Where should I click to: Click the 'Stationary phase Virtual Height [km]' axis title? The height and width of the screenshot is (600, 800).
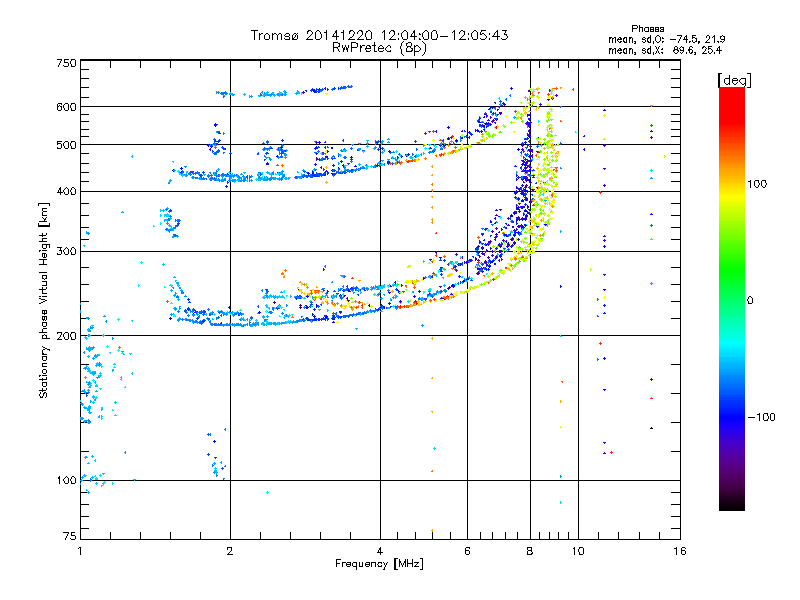pos(43,300)
